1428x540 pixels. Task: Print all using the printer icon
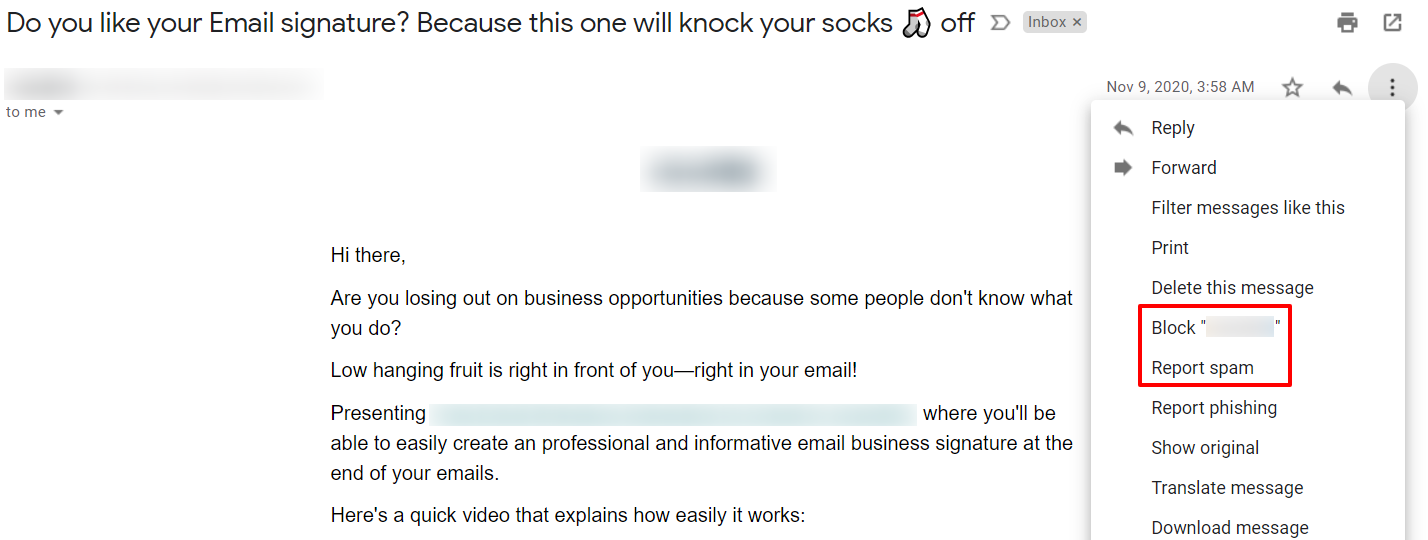[x=1348, y=23]
